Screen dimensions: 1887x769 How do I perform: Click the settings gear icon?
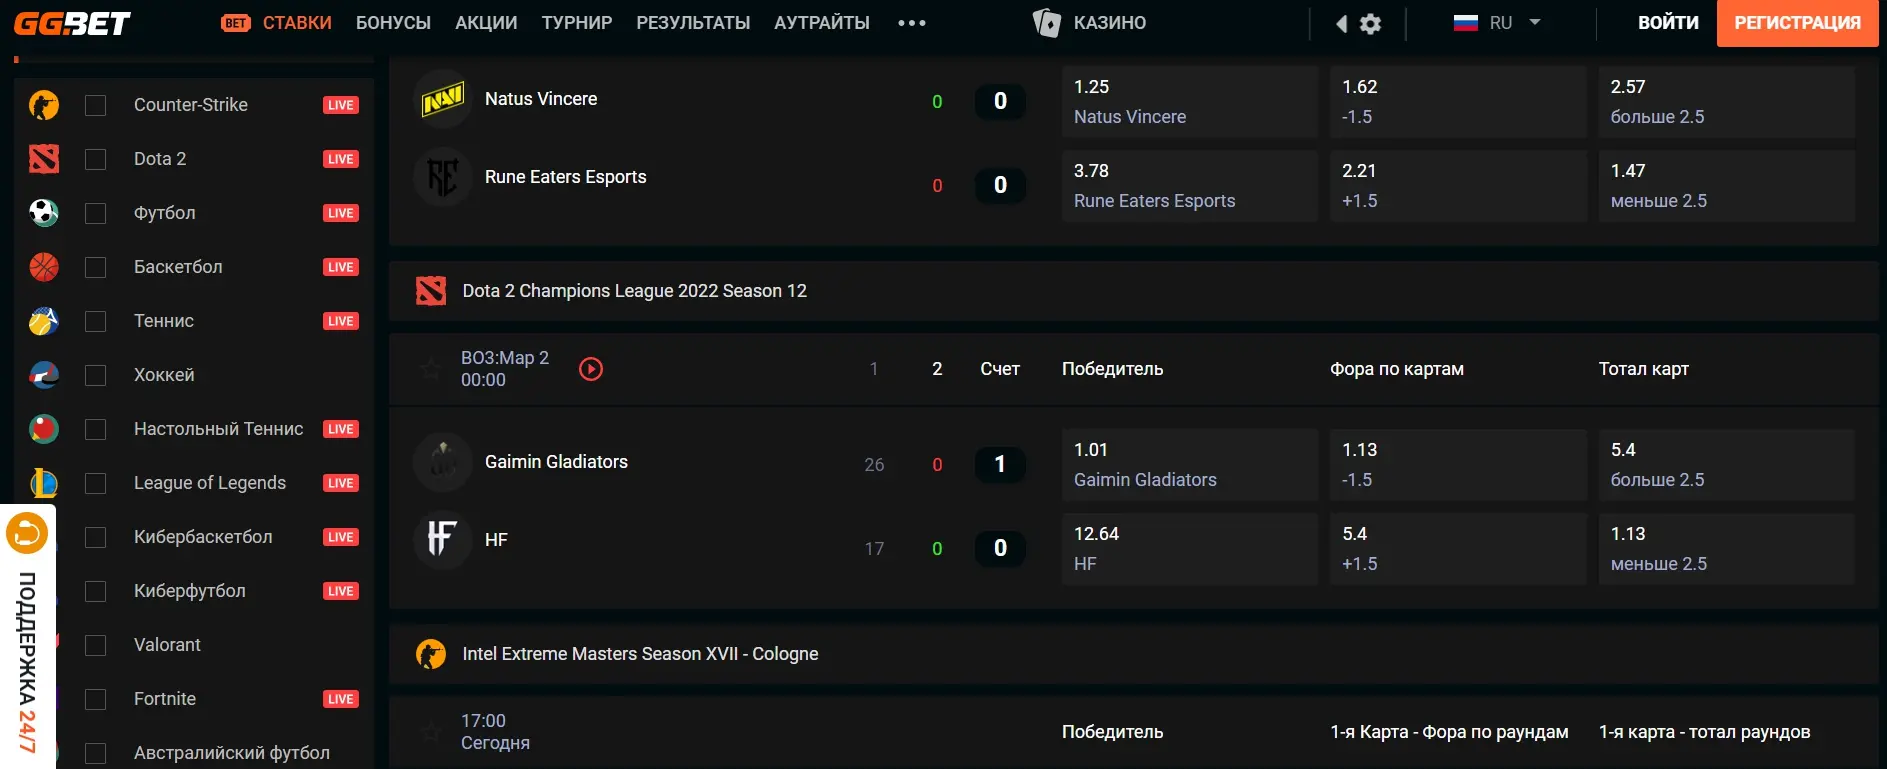[x=1371, y=24]
